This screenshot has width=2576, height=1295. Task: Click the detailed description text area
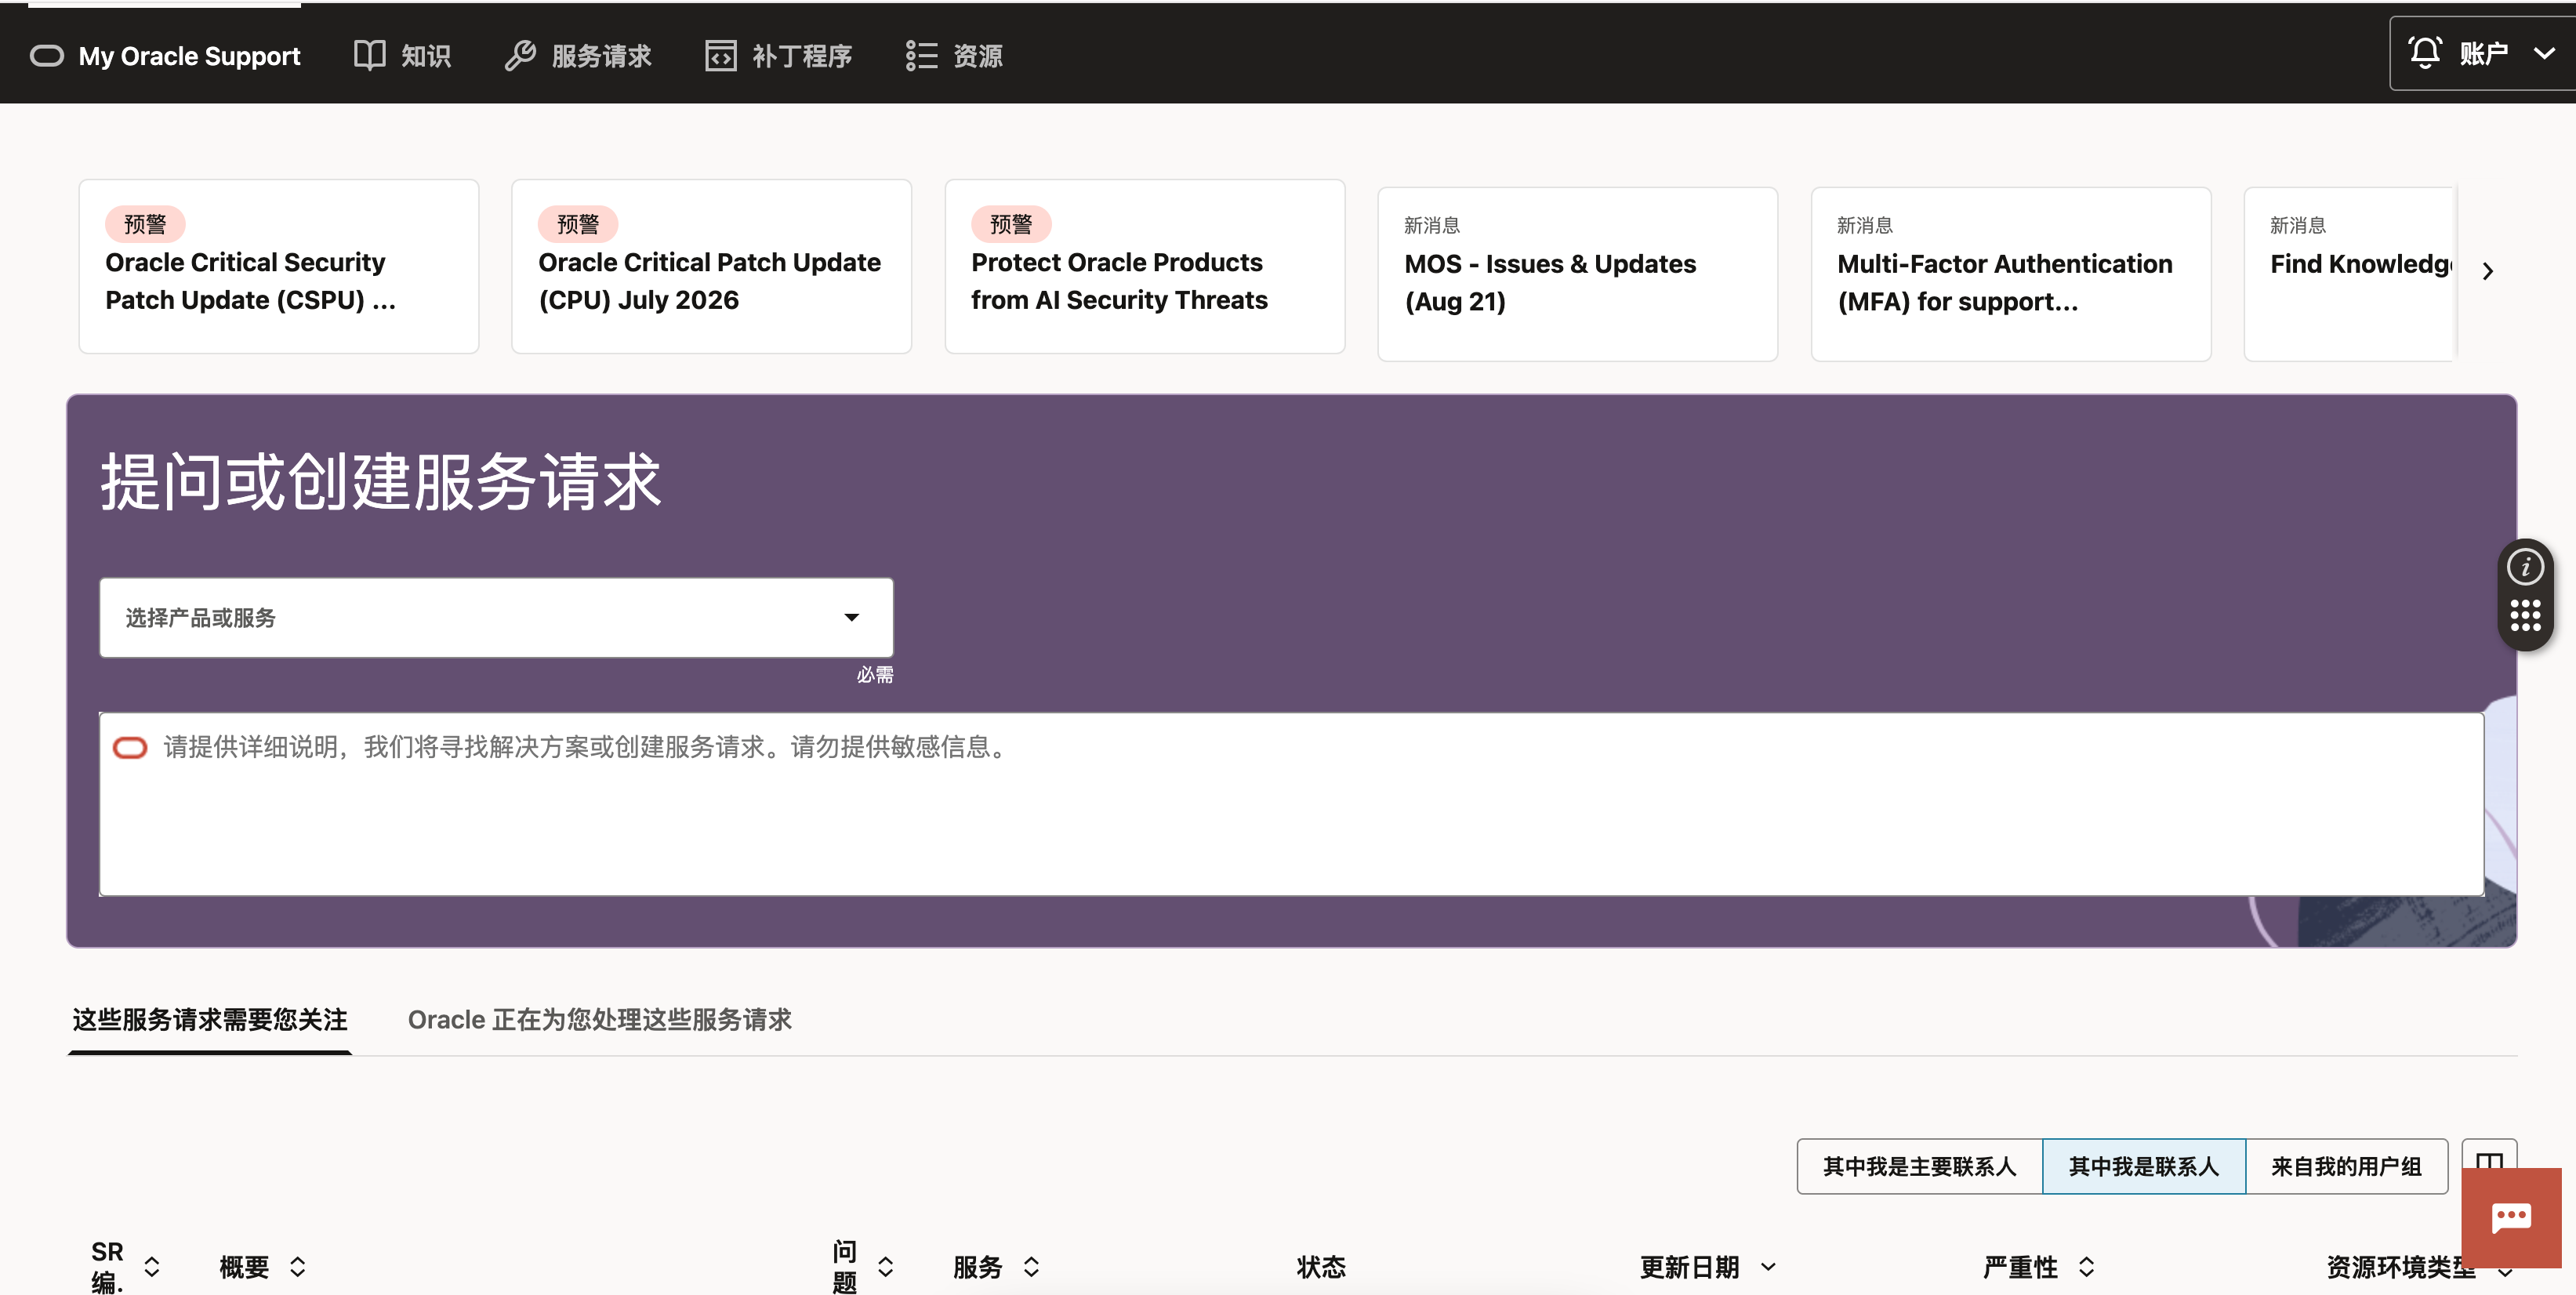pyautogui.click(x=1292, y=804)
